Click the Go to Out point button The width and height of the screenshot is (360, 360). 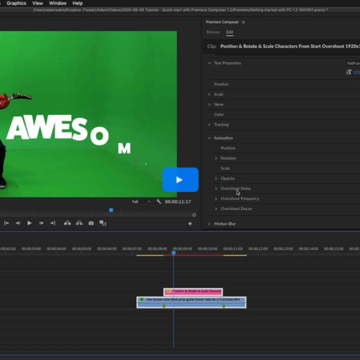point(53,223)
